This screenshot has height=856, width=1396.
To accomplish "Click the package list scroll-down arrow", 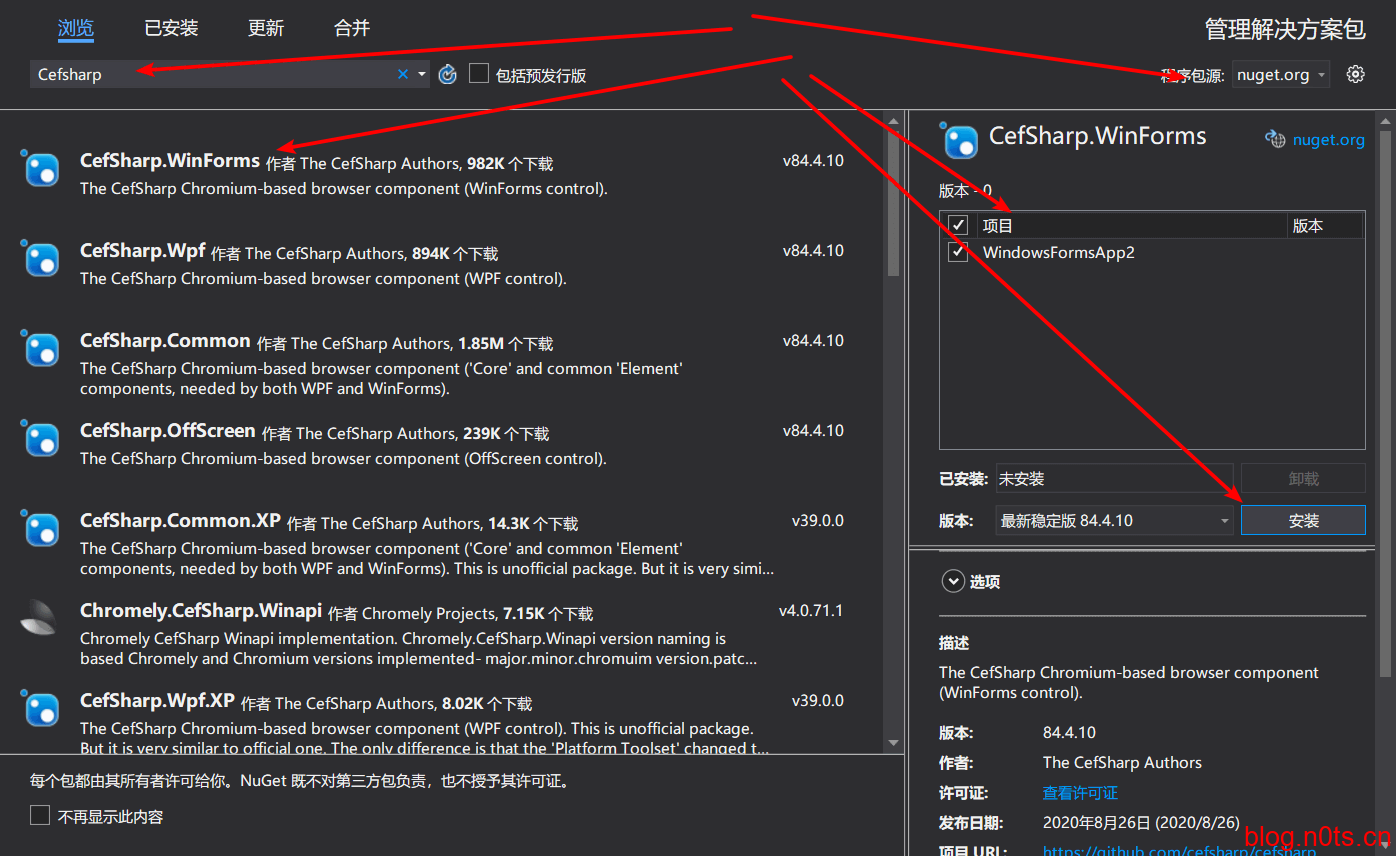I will point(893,743).
